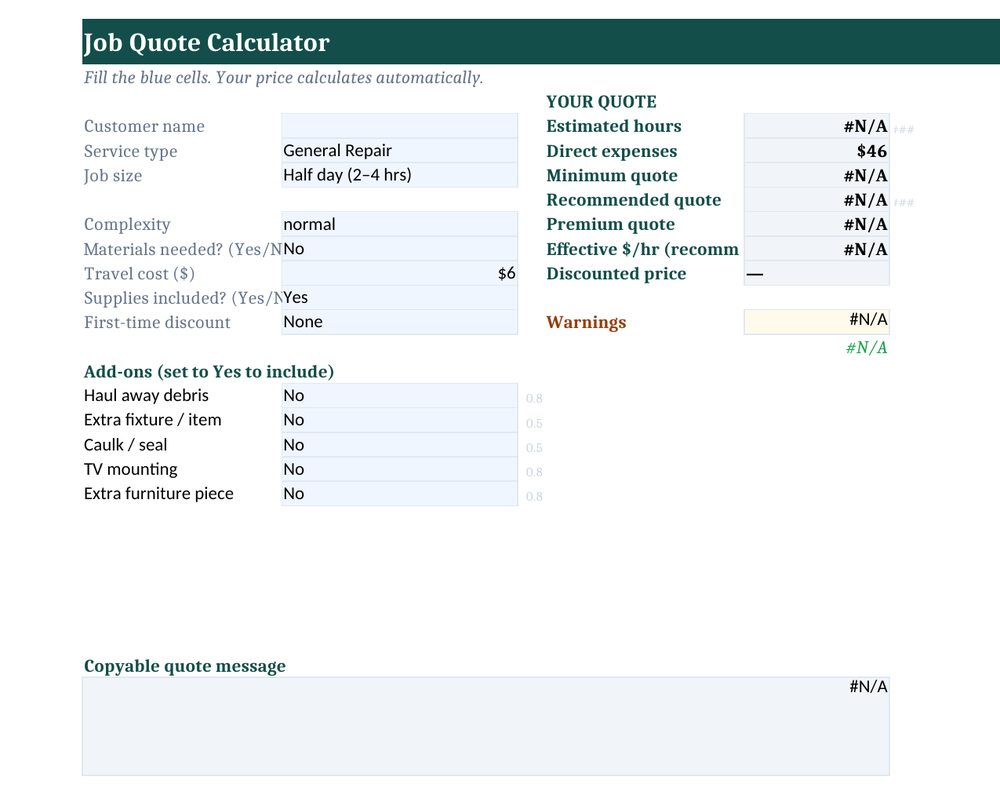
Task: Toggle the Haul away debris add-on cell
Action: [399, 395]
